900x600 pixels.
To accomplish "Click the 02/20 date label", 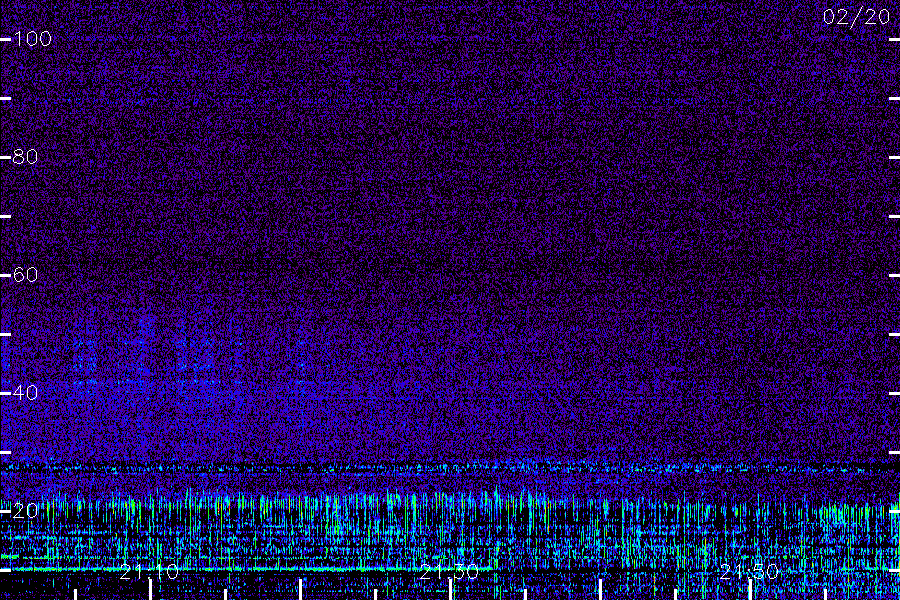I will pyautogui.click(x=856, y=17).
